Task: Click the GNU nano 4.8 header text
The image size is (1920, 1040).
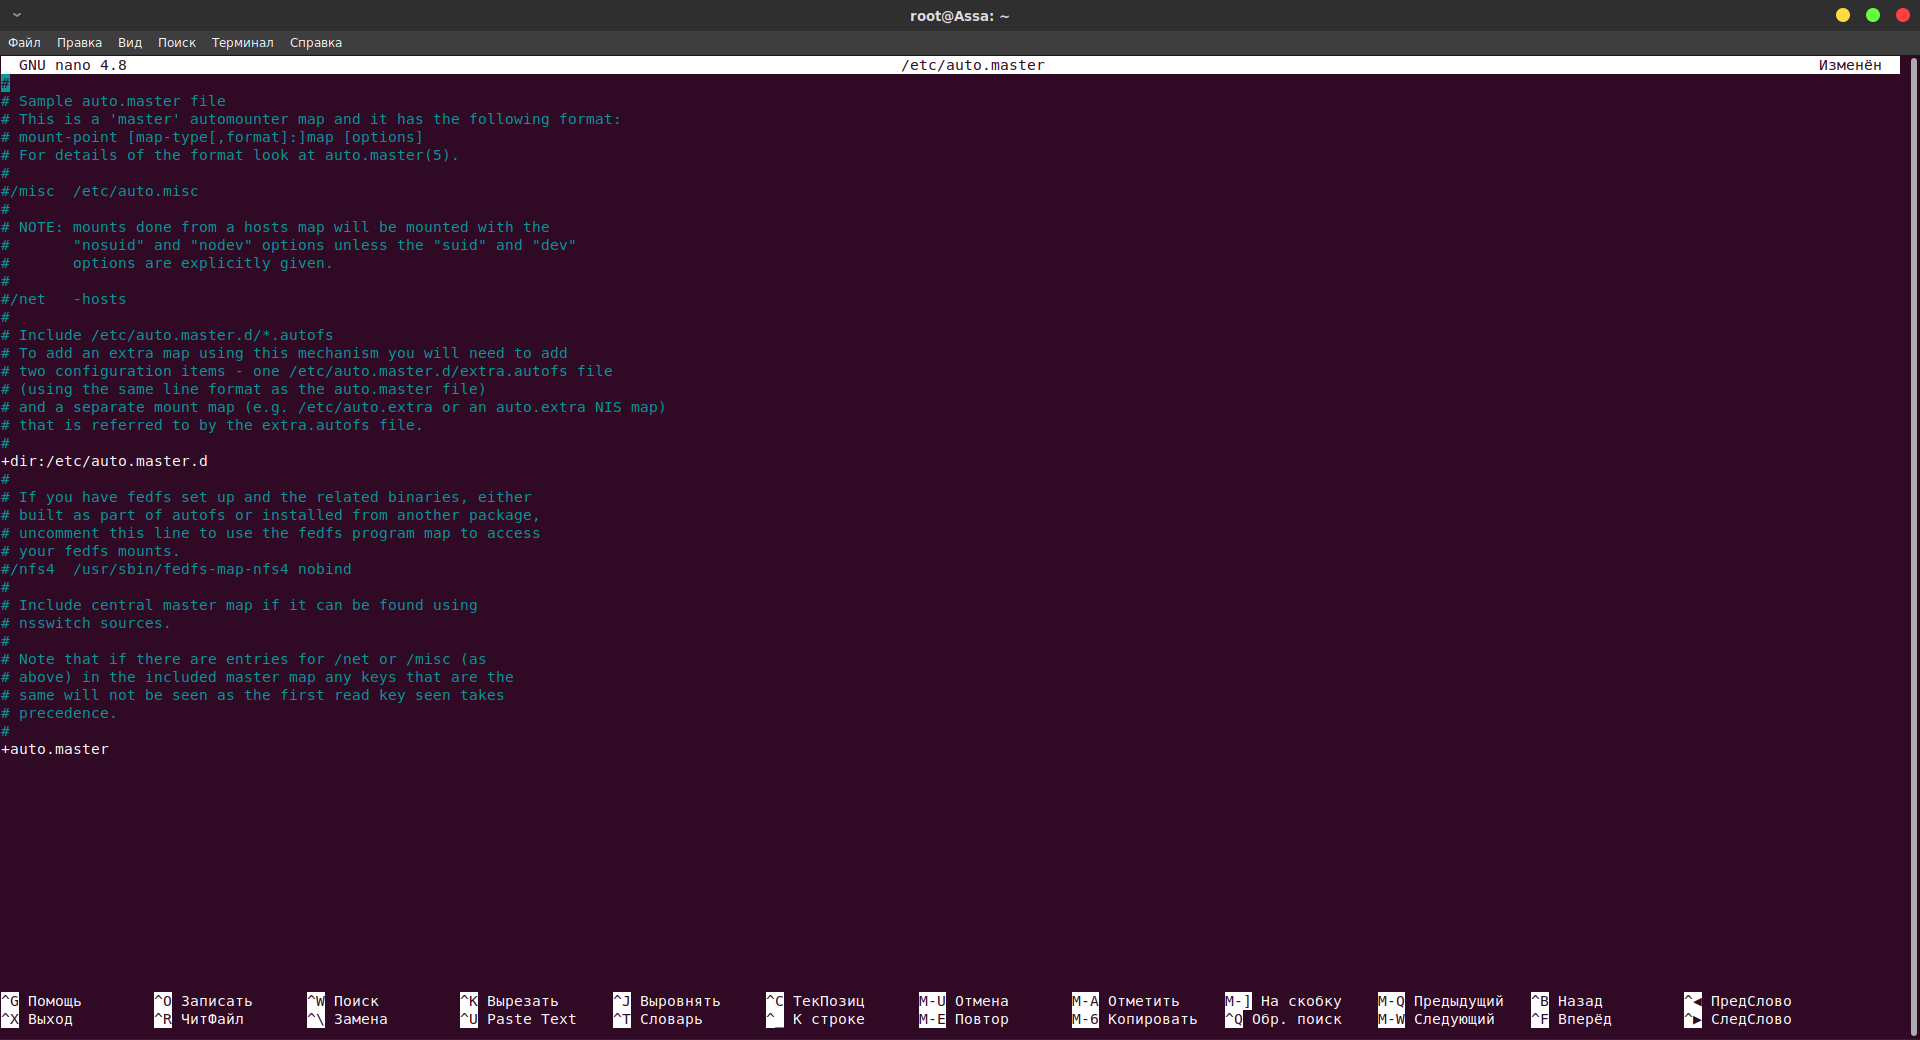Action: point(73,65)
